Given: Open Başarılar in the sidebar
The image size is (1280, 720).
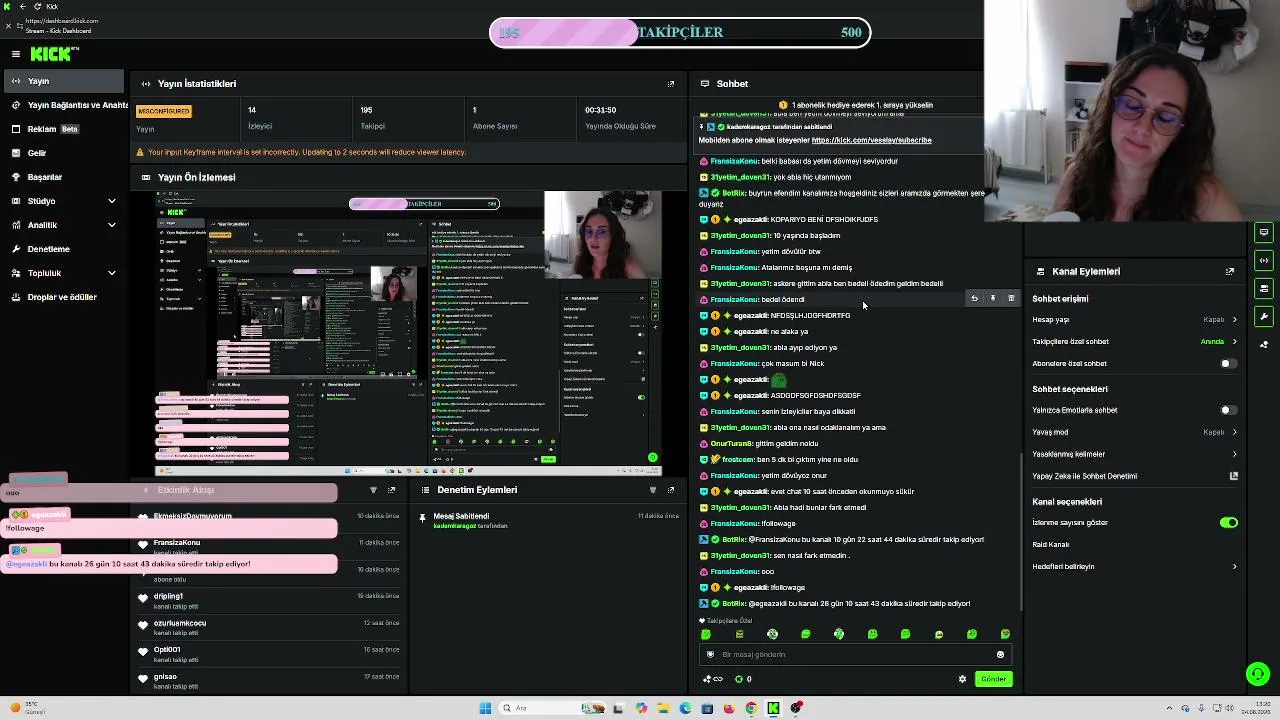Looking at the screenshot, I should (x=63, y=177).
